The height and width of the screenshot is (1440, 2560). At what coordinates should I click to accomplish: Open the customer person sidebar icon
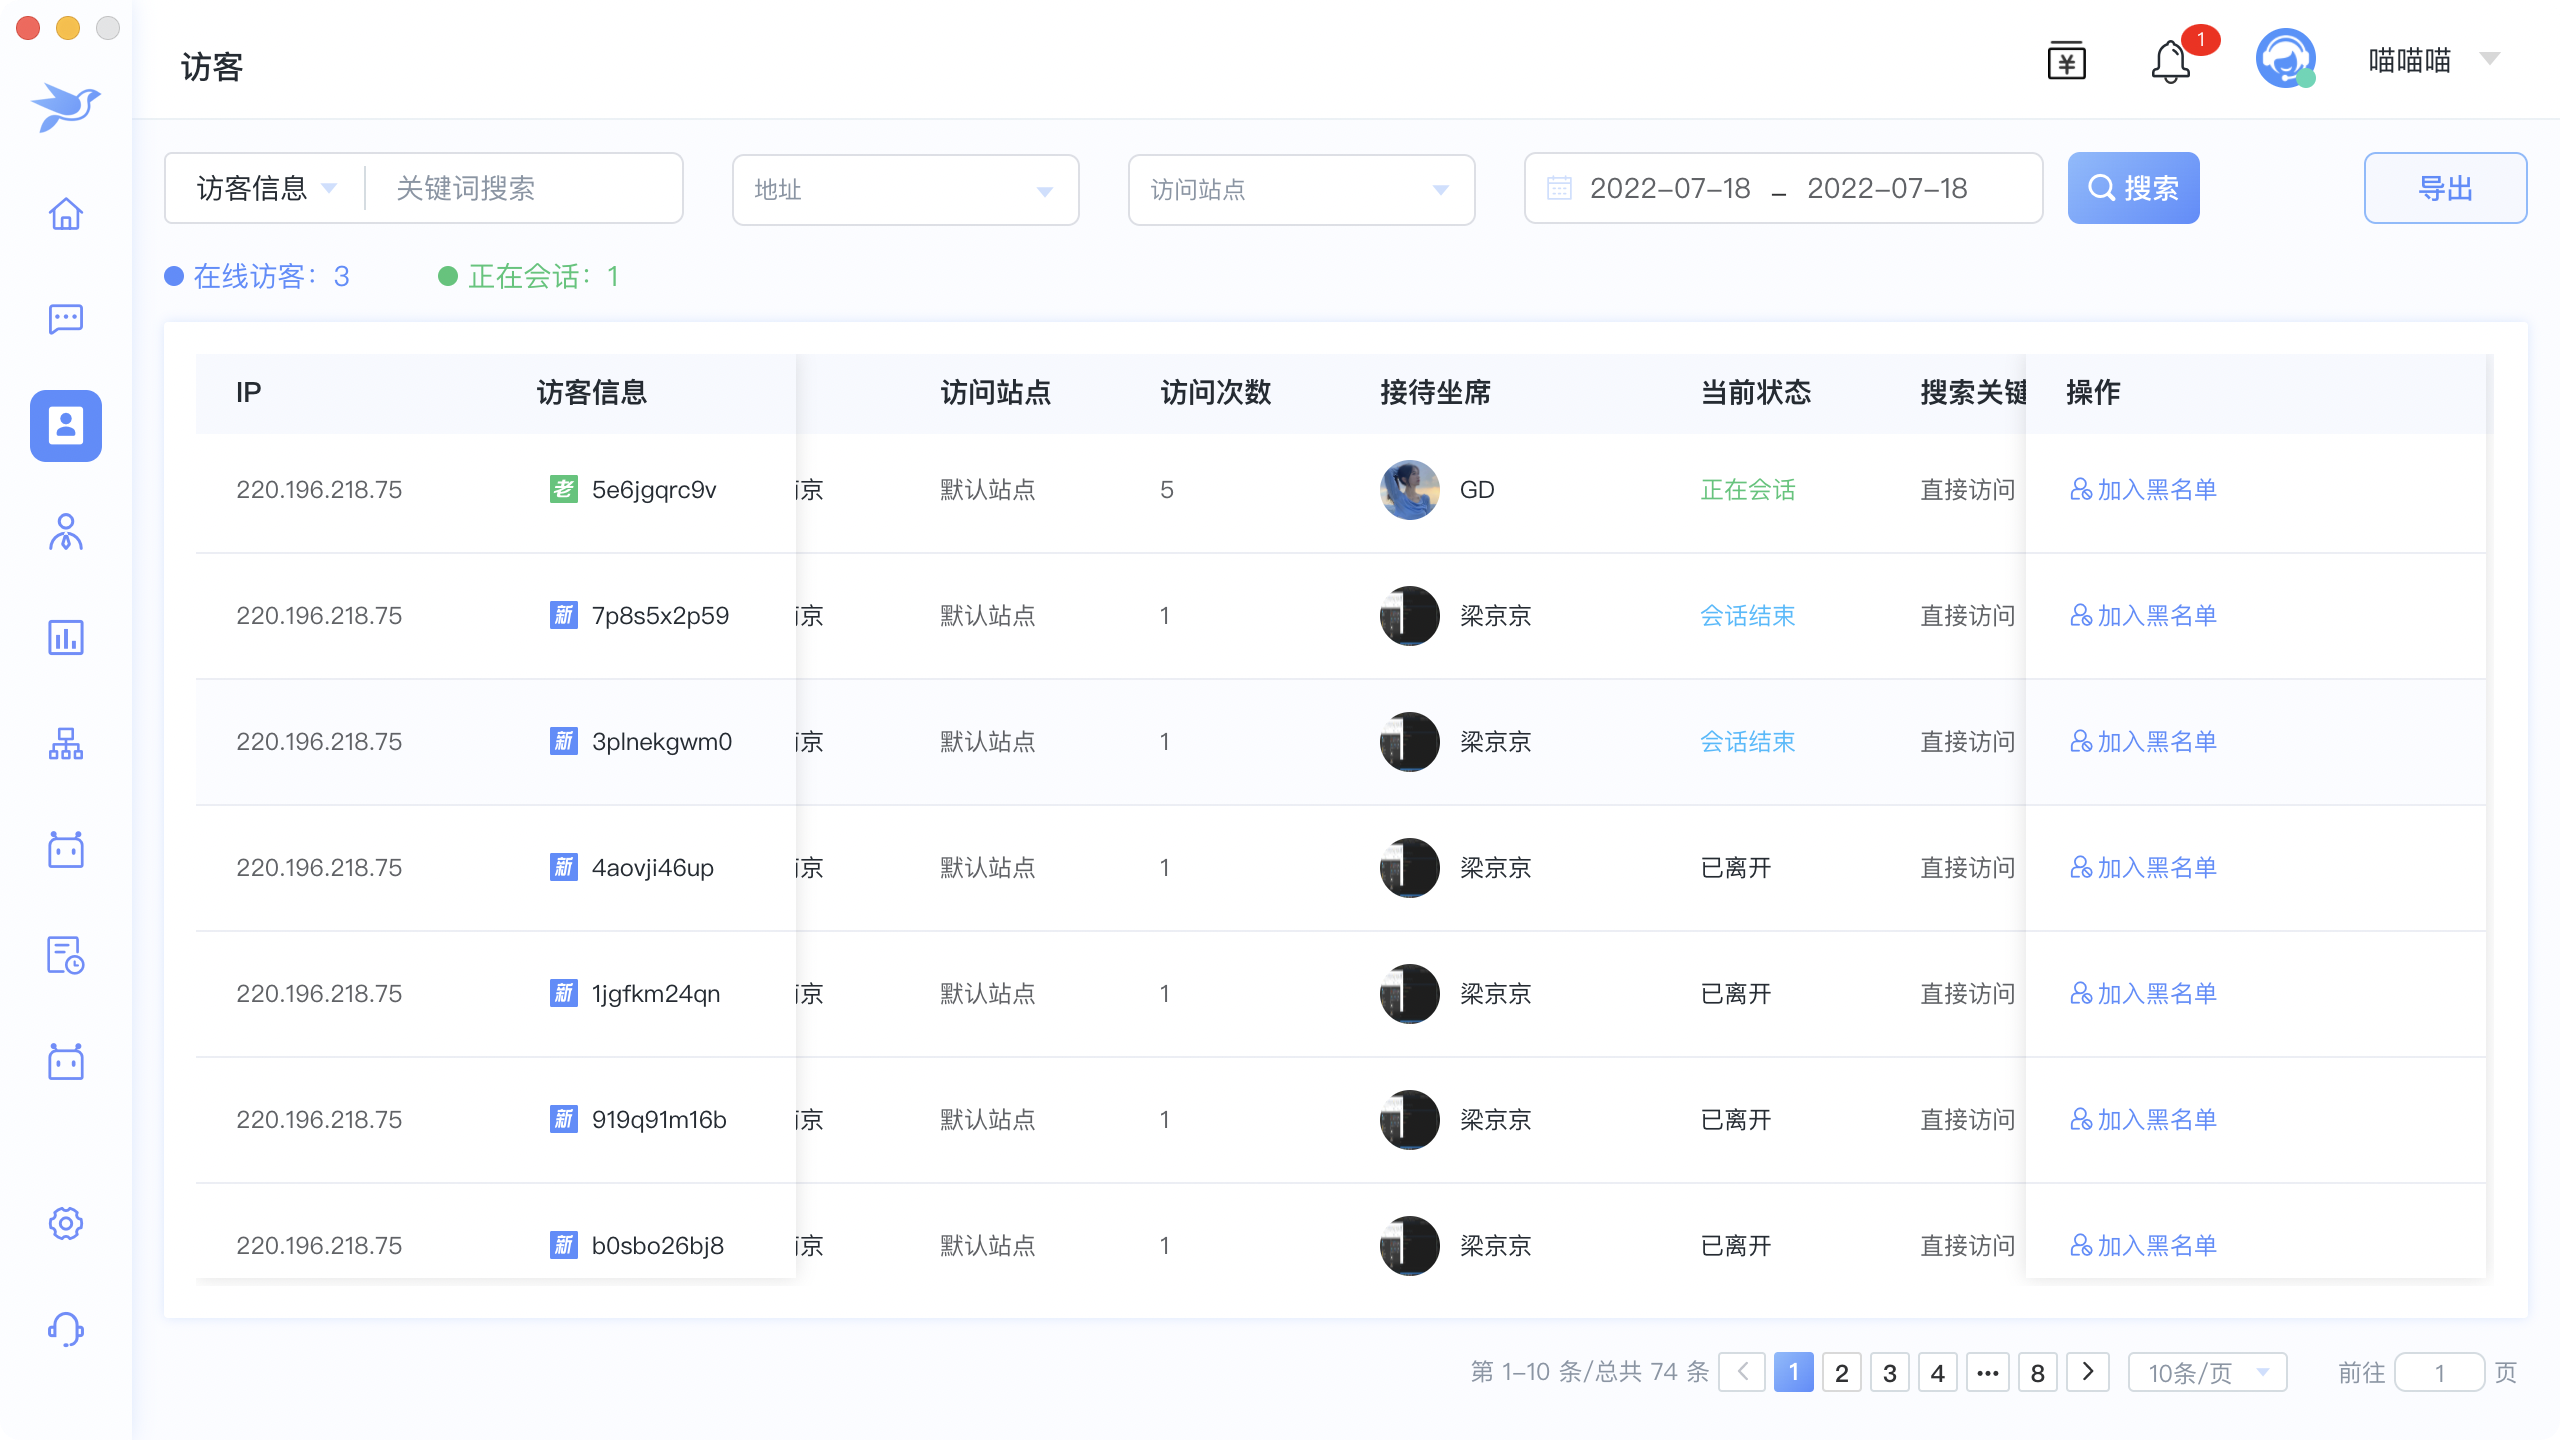tap(66, 531)
